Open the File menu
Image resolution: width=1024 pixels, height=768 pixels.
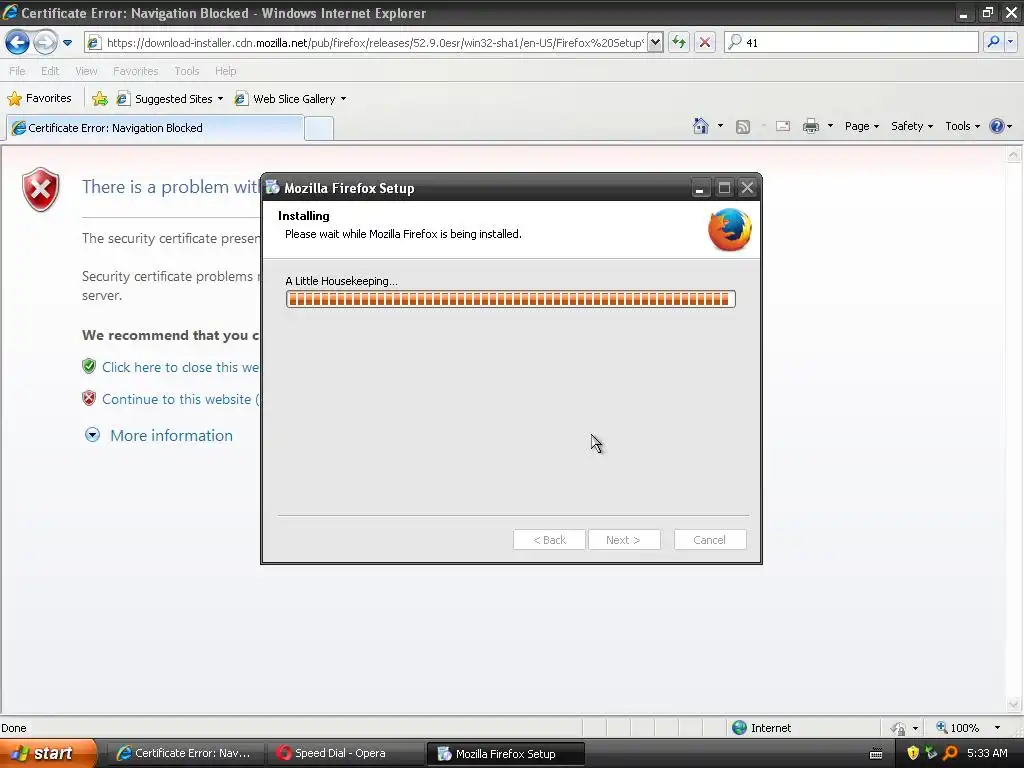17,71
